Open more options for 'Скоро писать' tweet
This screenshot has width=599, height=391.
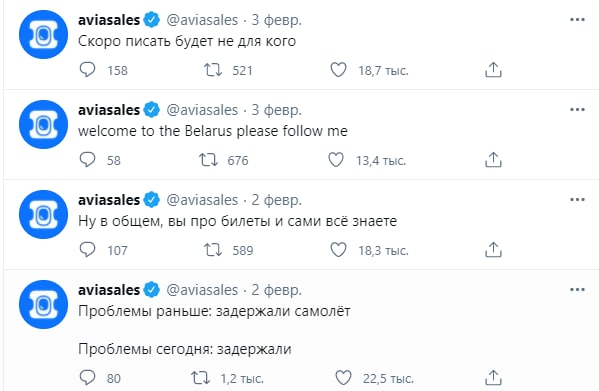pos(577,20)
